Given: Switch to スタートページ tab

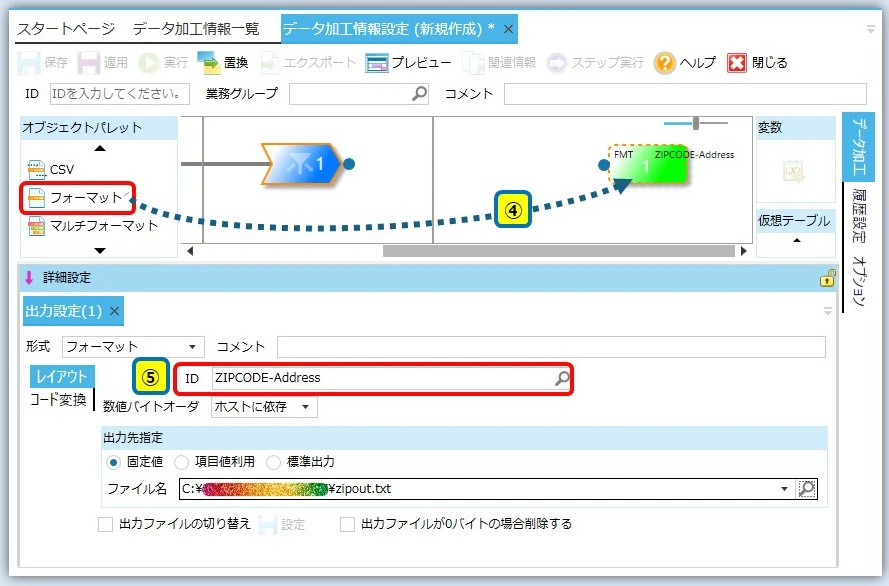Looking at the screenshot, I should click(66, 29).
